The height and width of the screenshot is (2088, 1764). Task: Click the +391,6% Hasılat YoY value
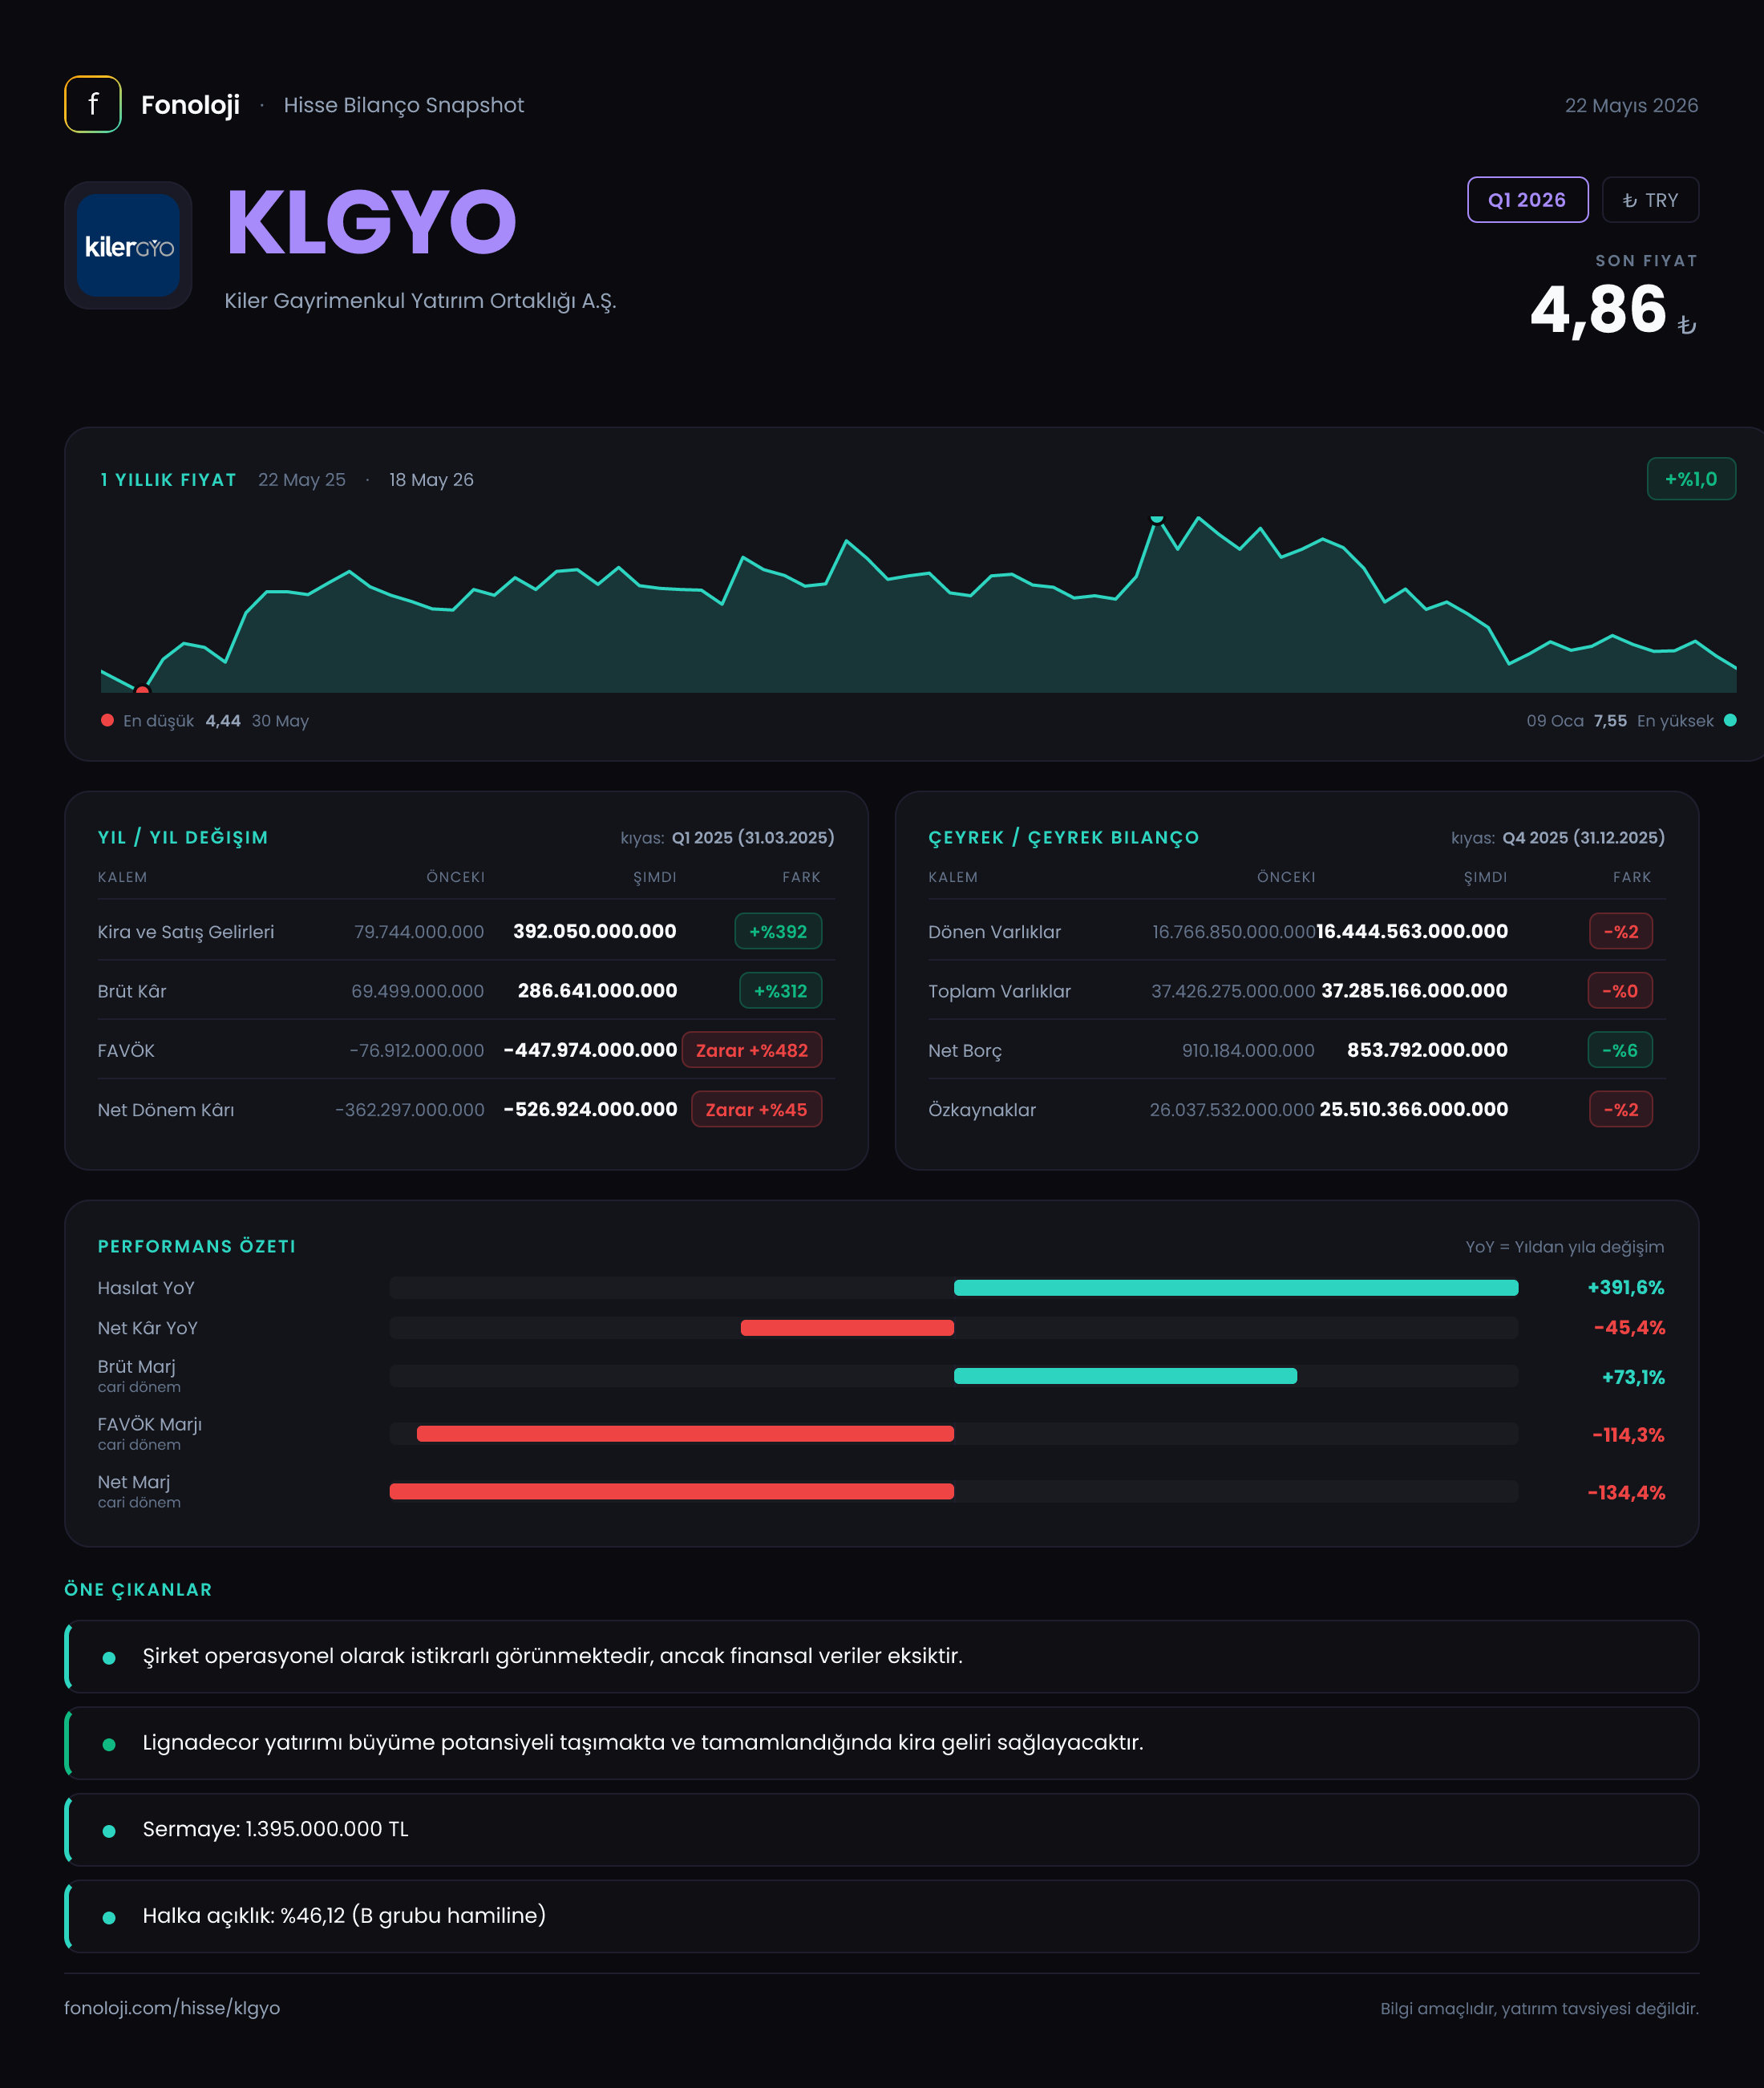click(1626, 1288)
